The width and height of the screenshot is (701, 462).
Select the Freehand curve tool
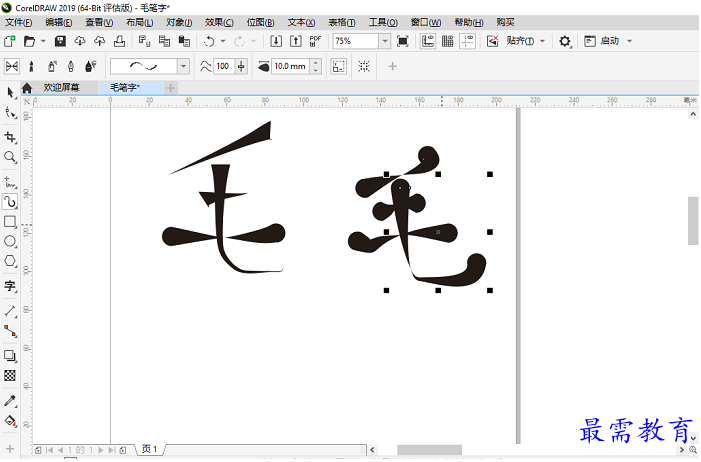[x=10, y=182]
